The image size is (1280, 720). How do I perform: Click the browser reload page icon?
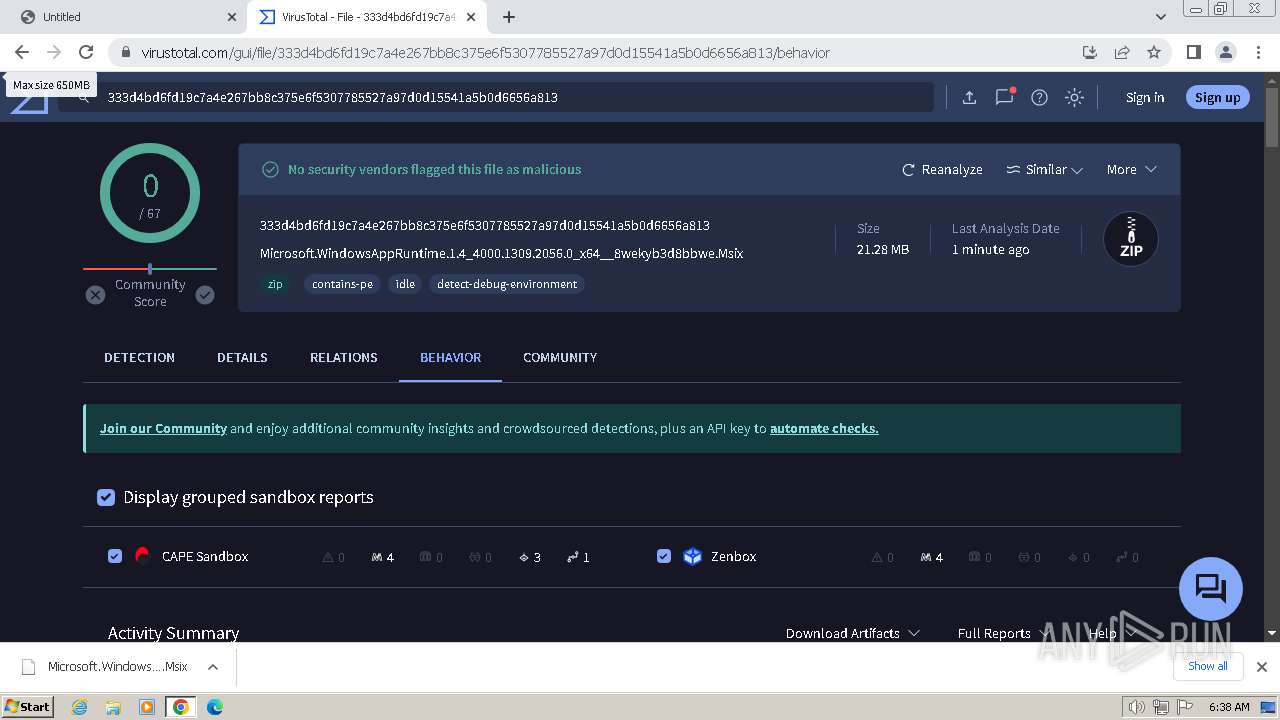click(x=86, y=52)
